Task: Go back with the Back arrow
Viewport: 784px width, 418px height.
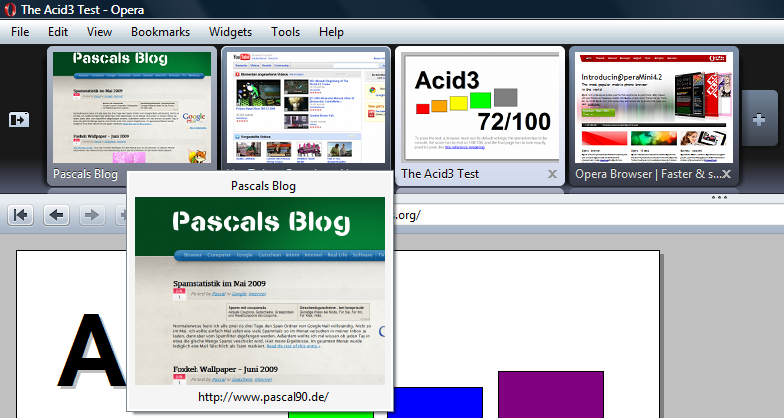Action: (56, 215)
